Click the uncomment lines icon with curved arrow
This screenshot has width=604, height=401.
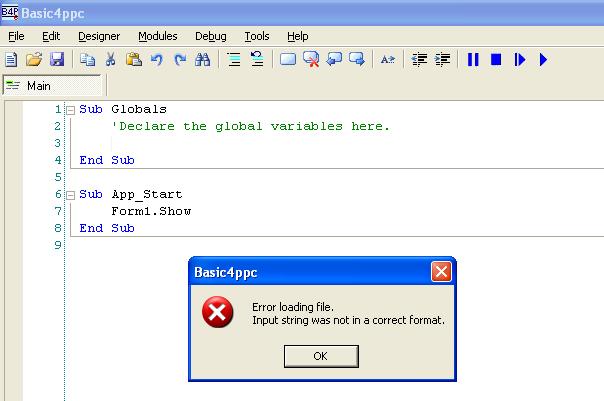257,59
